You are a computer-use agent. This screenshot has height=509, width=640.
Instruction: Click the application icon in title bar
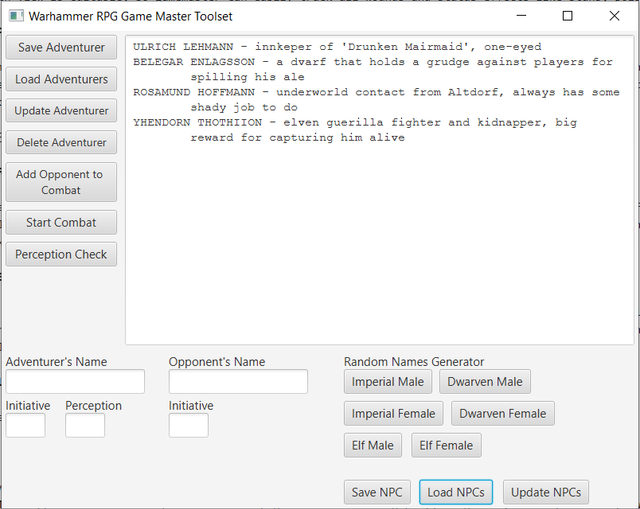[16, 16]
